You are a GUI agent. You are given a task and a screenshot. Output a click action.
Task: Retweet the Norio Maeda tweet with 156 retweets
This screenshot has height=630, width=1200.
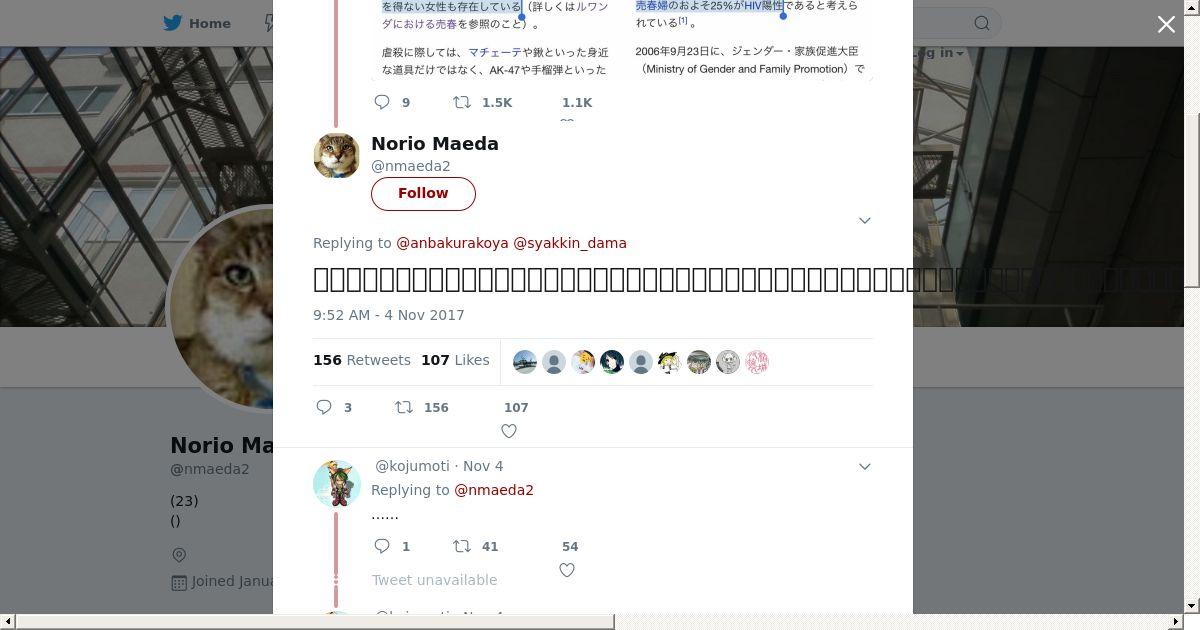click(404, 407)
